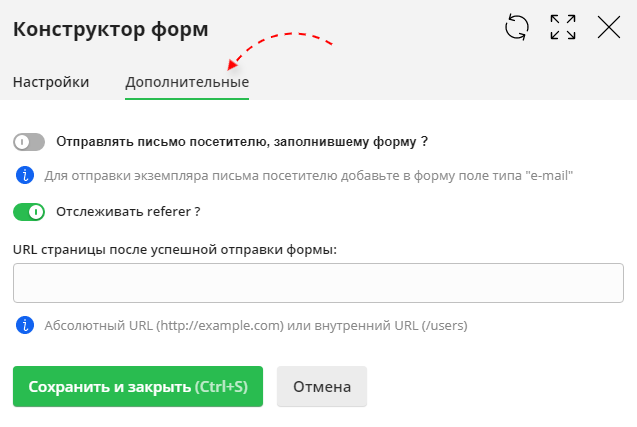Enable sending letter to visitor toggle
Image resolution: width=637 pixels, height=427 pixels.
coord(29,142)
